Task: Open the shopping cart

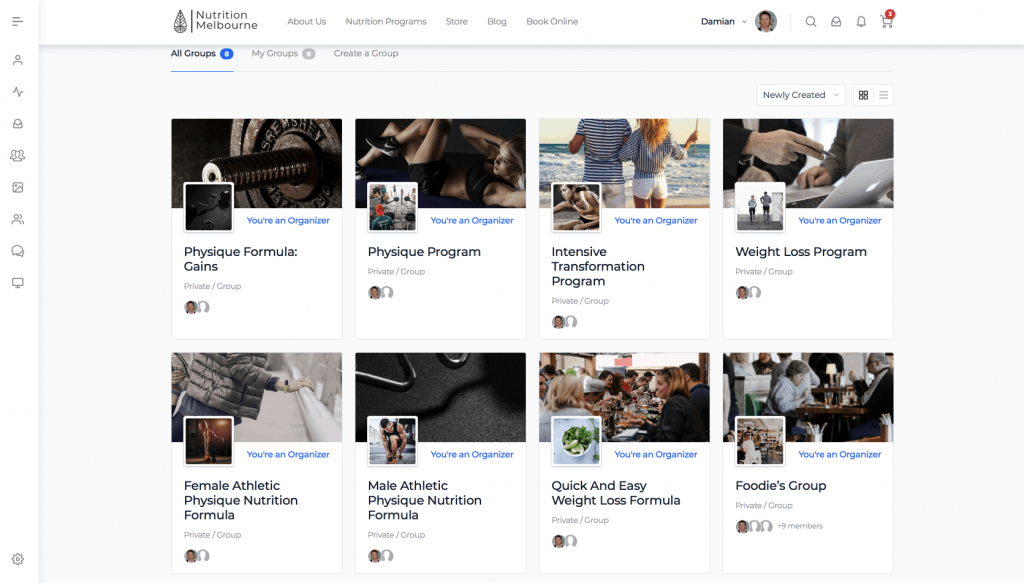Action: point(886,22)
